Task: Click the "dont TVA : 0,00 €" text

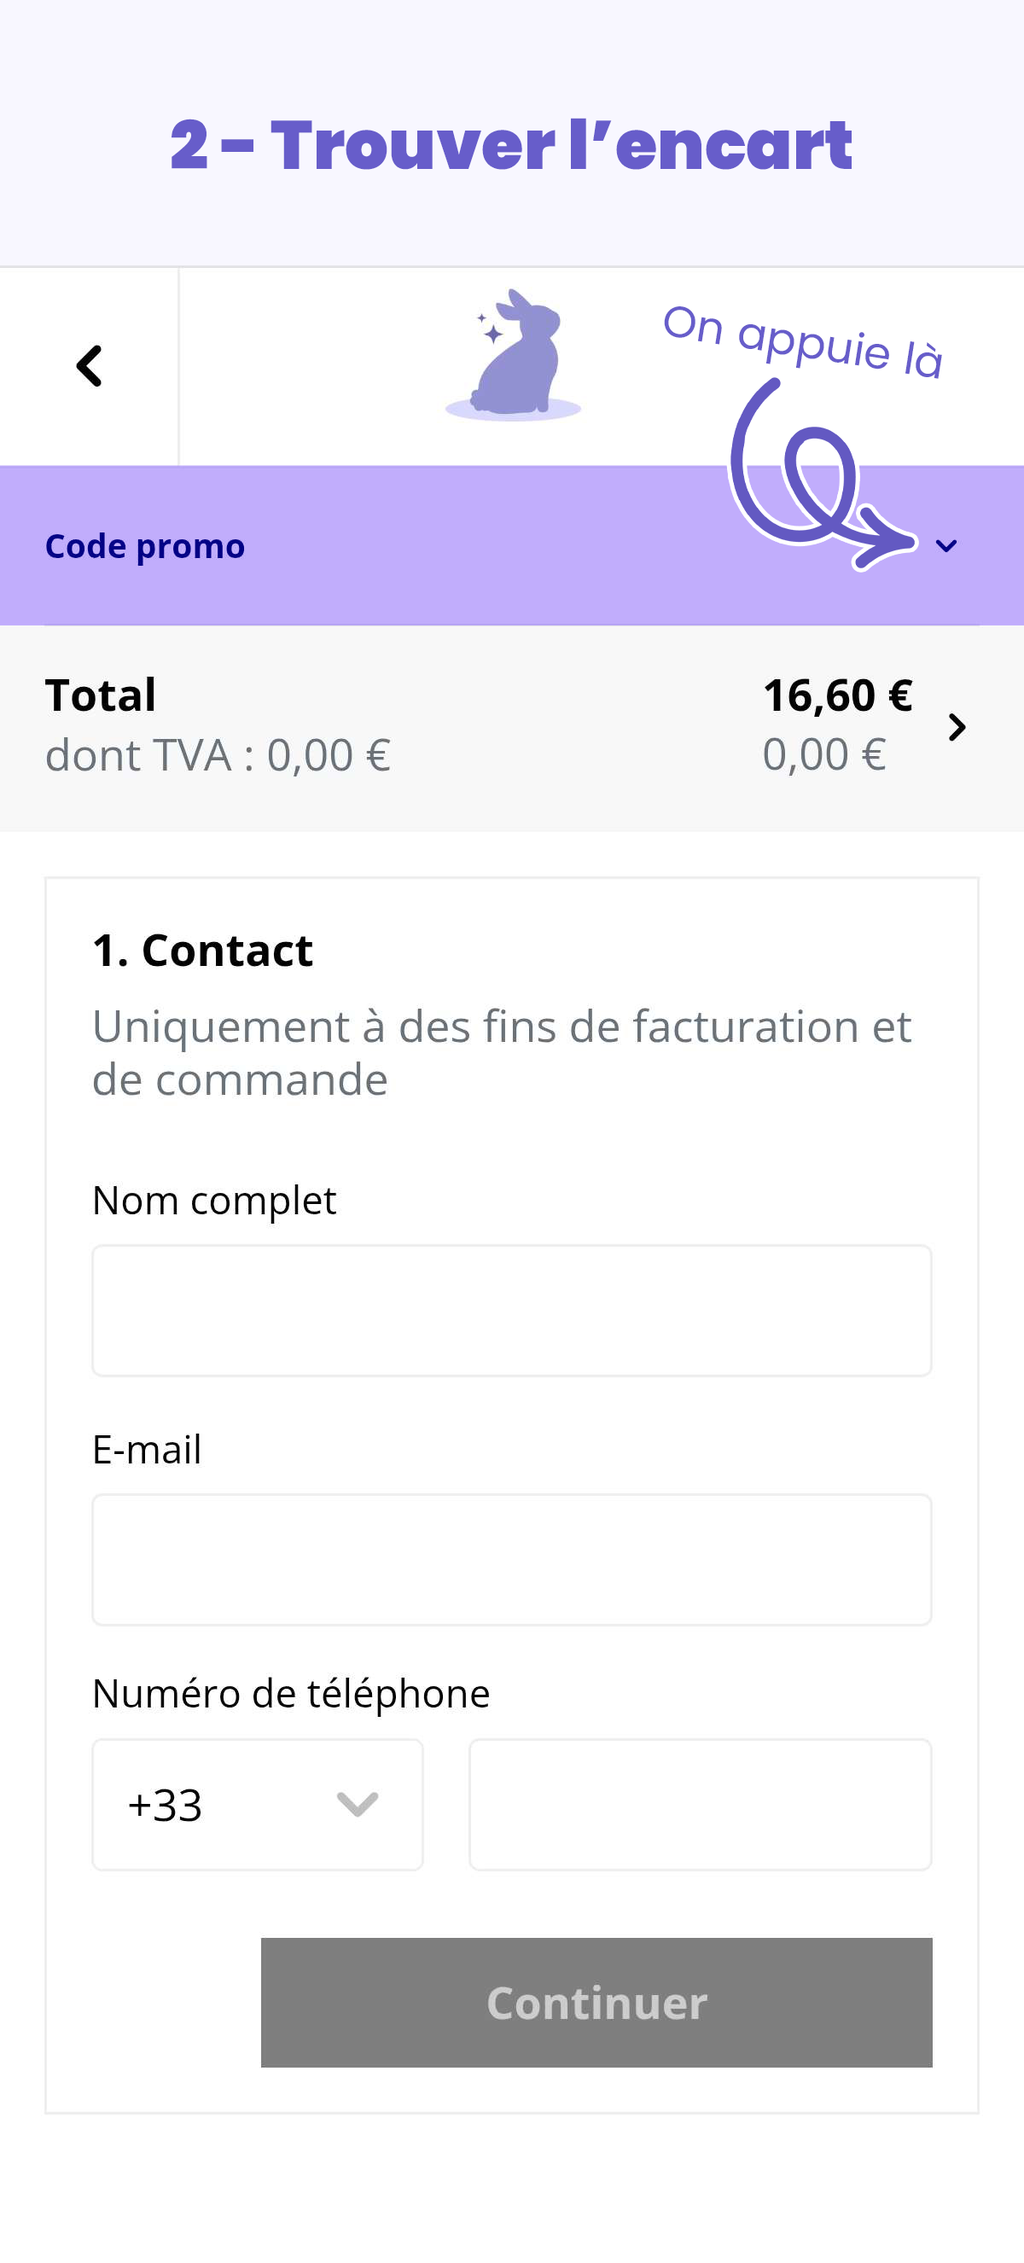Action: click(x=218, y=755)
